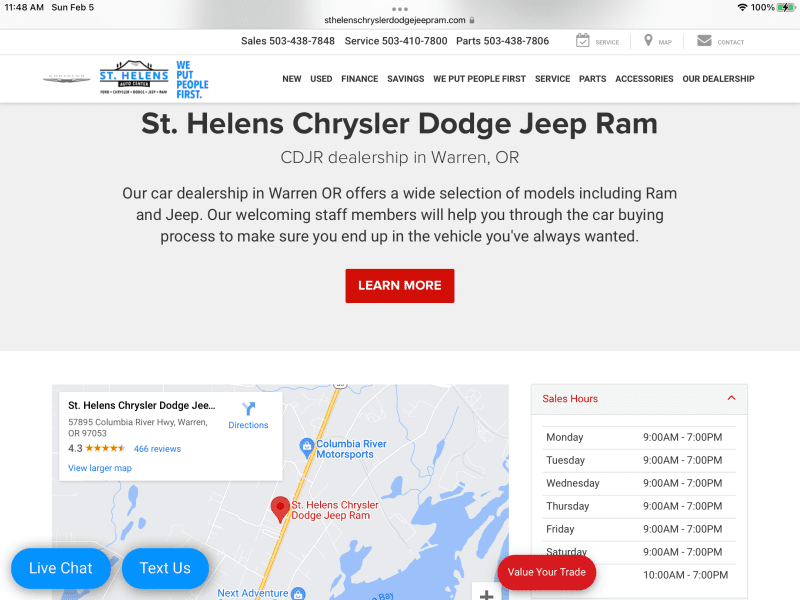Open the SERVICE navigation menu
This screenshot has width=800, height=600.
tap(553, 79)
